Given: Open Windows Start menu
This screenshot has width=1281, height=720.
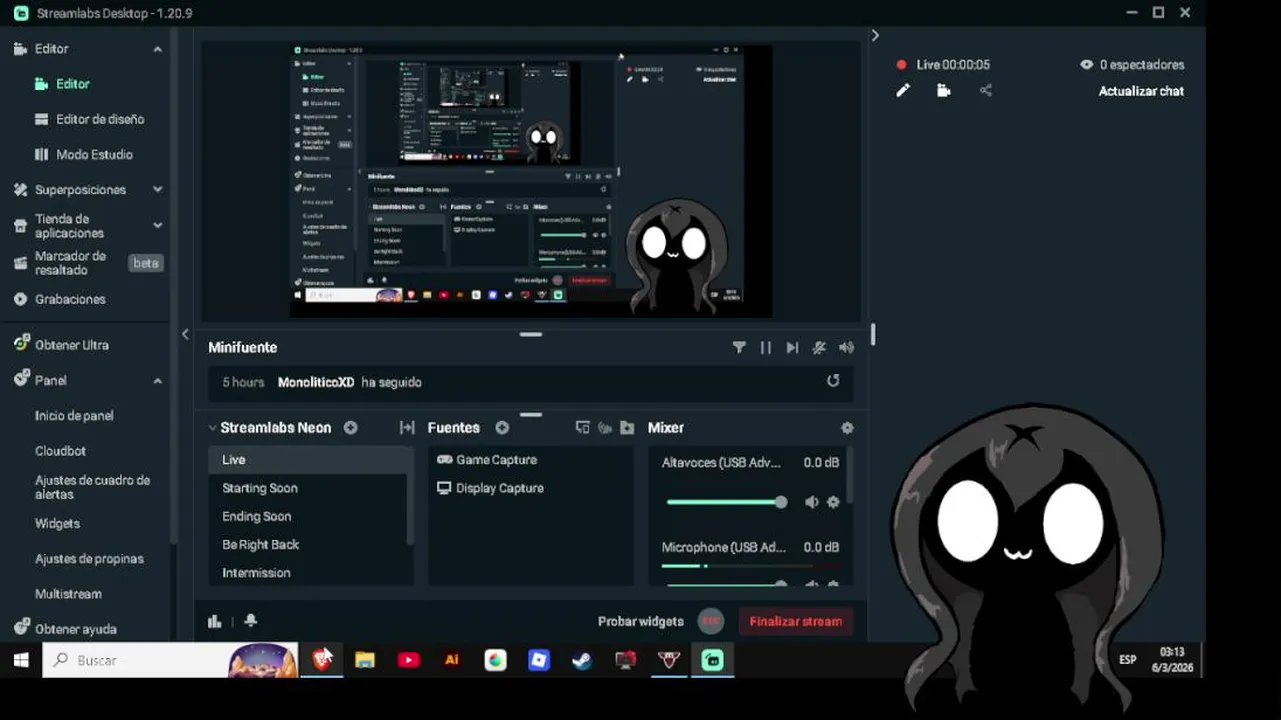Looking at the screenshot, I should pyautogui.click(x=20, y=660).
